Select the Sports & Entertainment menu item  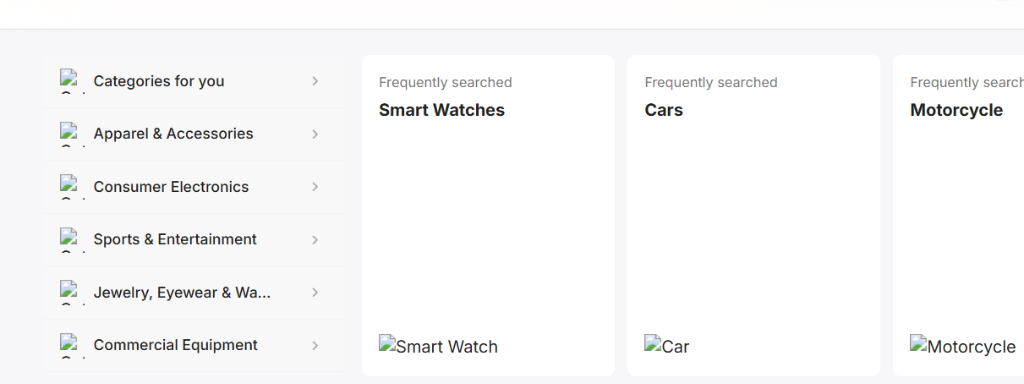click(x=194, y=240)
